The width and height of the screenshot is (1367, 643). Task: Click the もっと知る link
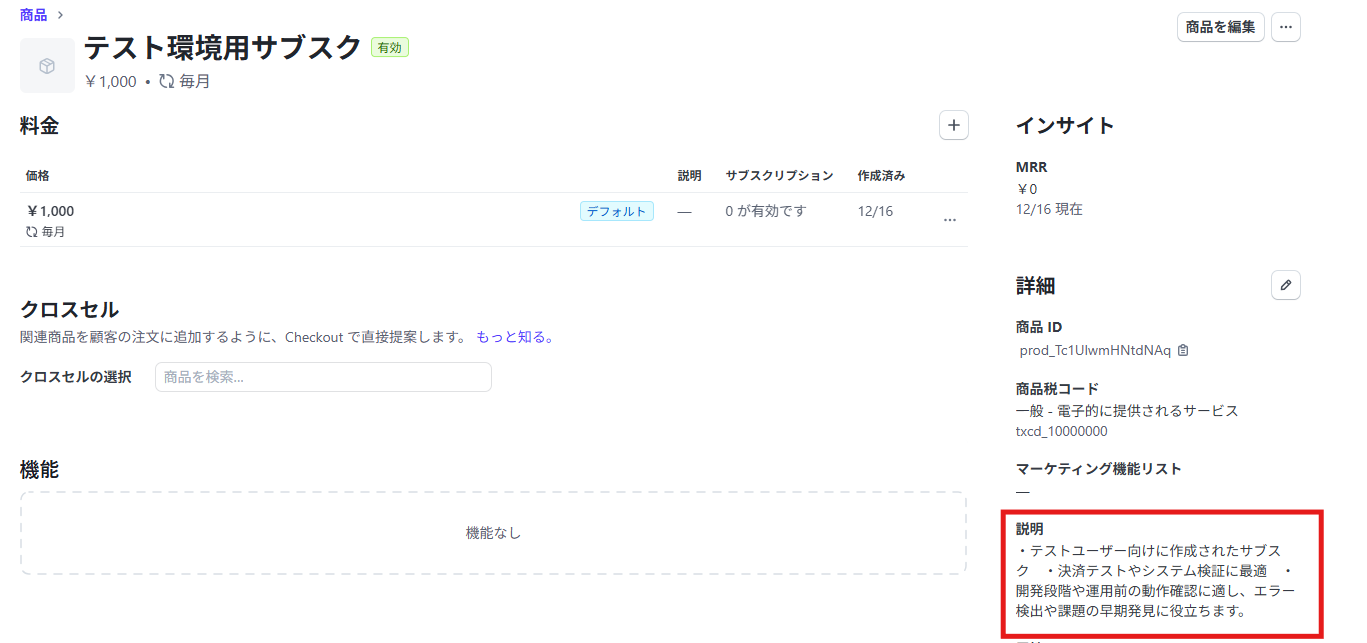point(514,337)
